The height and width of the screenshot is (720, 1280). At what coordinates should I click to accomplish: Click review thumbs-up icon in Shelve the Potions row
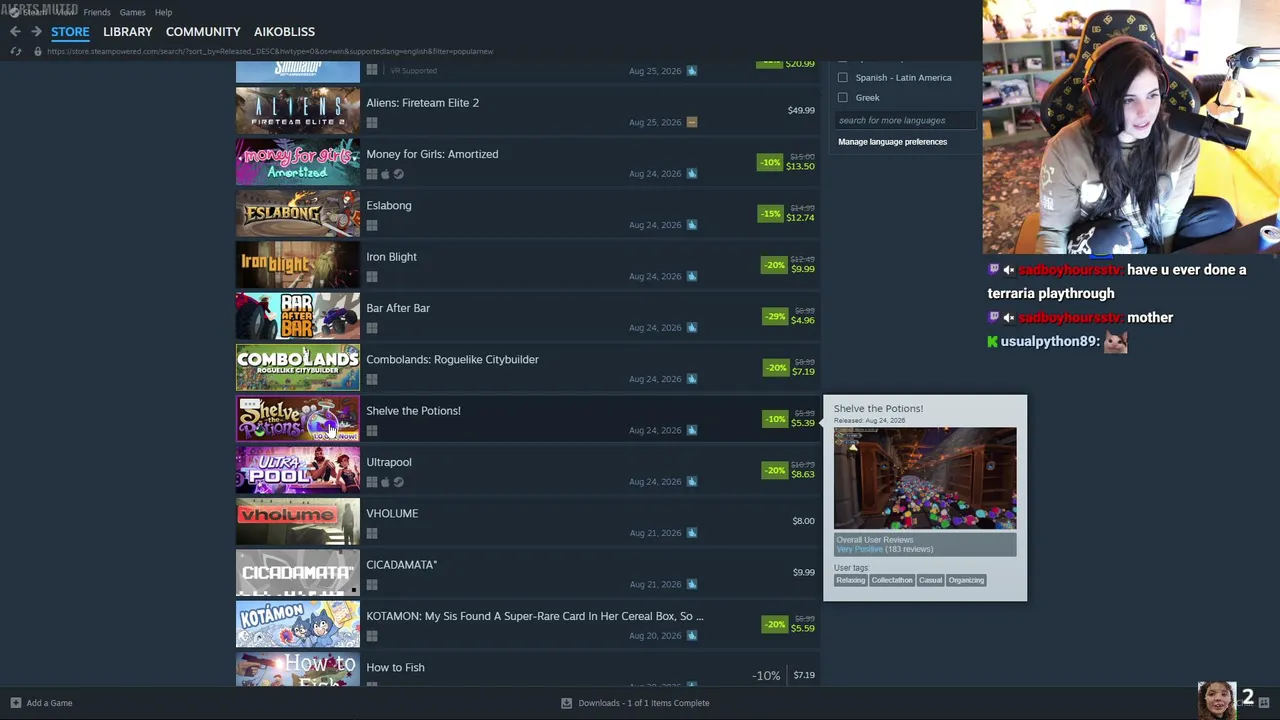(691, 430)
